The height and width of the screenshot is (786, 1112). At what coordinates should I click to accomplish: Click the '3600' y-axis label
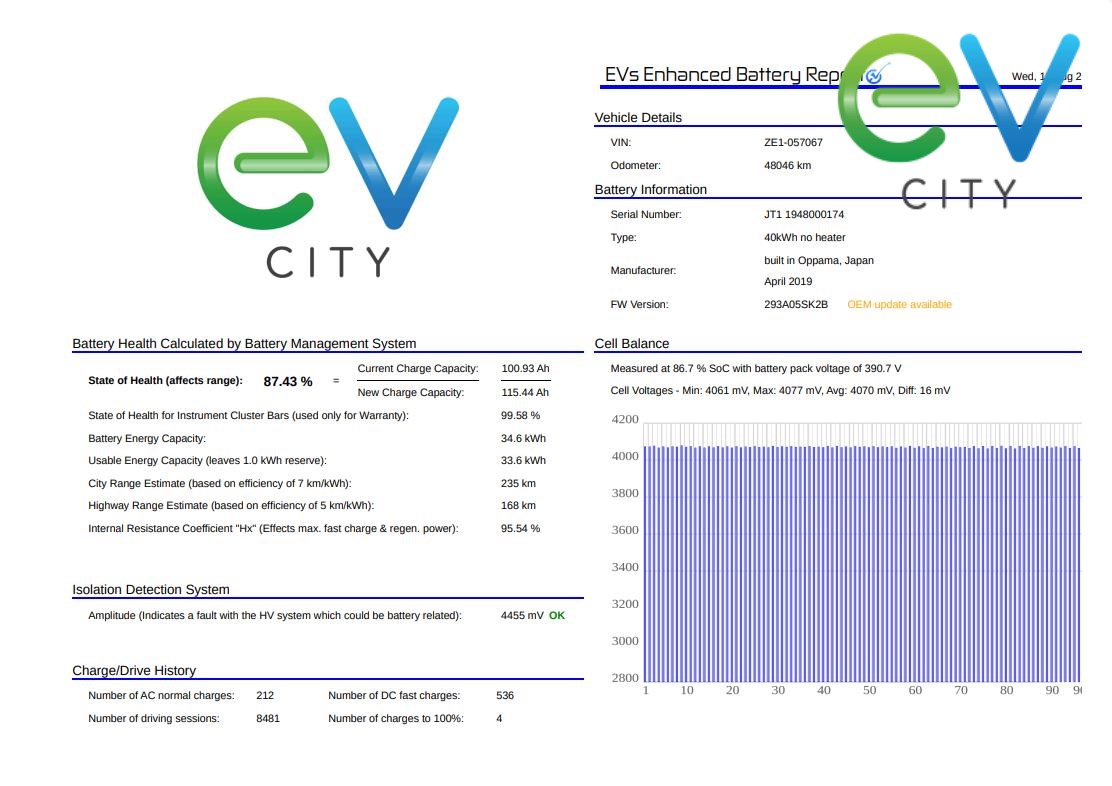(x=625, y=530)
